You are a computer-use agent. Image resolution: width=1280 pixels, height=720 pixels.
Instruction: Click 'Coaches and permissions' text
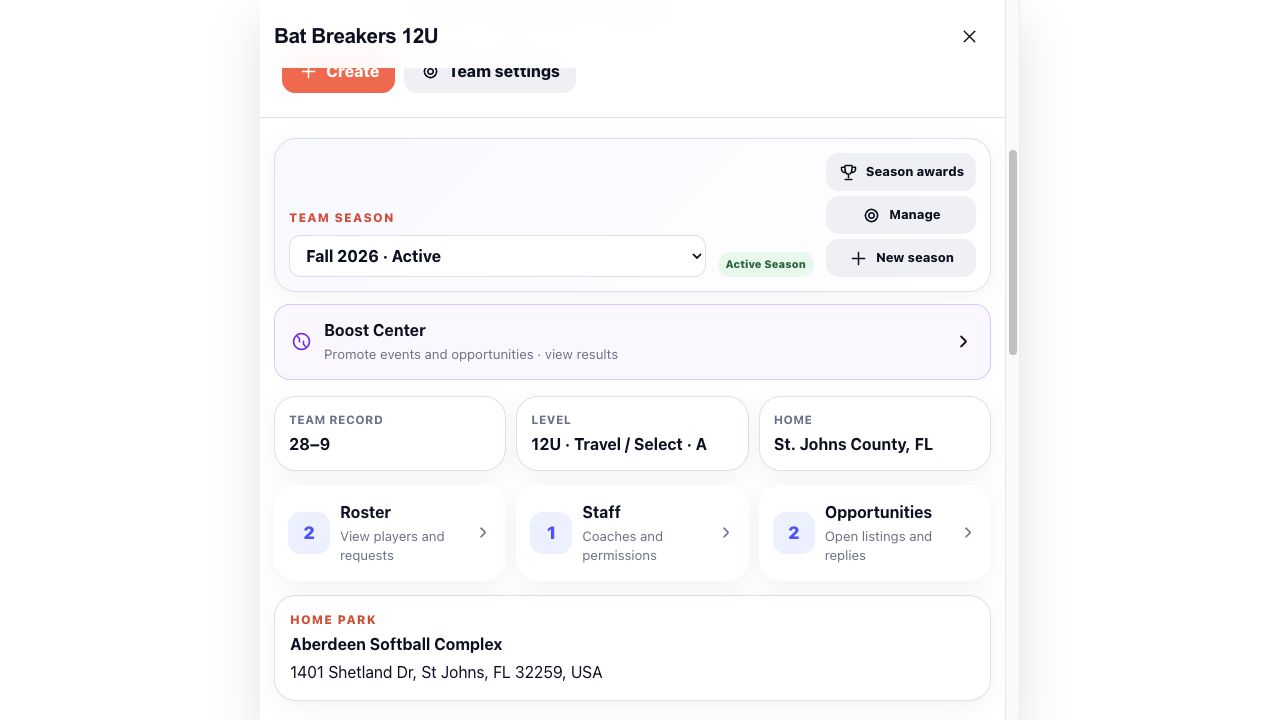tap(623, 546)
